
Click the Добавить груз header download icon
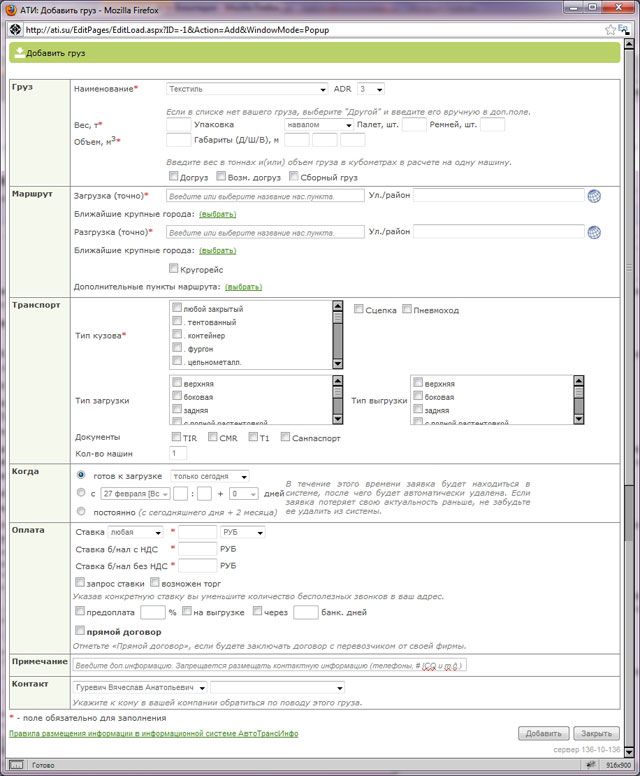[19, 52]
